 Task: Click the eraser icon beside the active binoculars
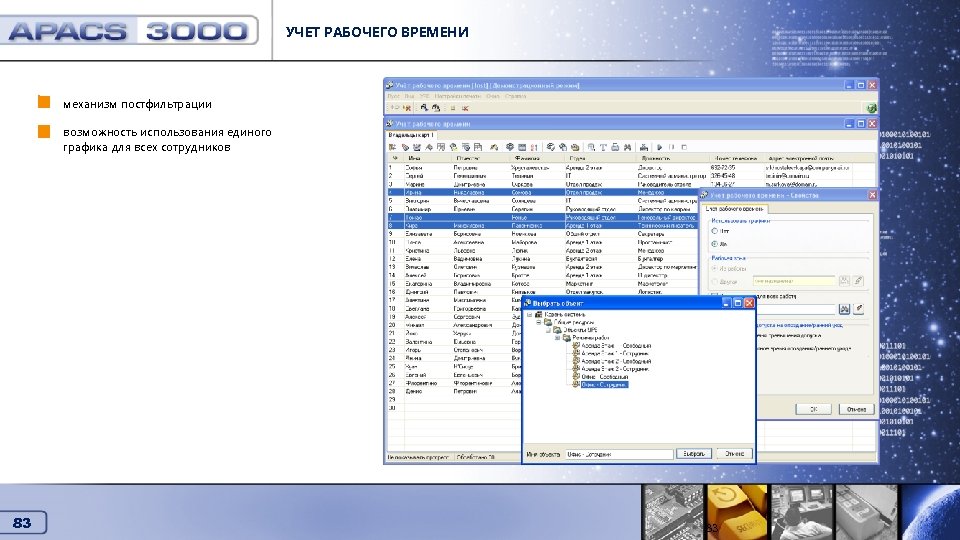click(x=858, y=309)
